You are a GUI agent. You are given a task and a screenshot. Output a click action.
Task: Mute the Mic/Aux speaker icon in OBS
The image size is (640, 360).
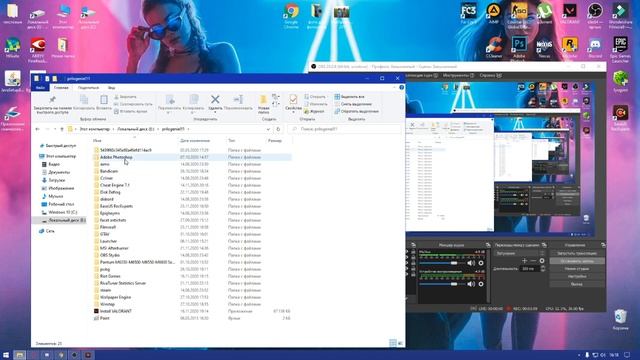click(471, 263)
